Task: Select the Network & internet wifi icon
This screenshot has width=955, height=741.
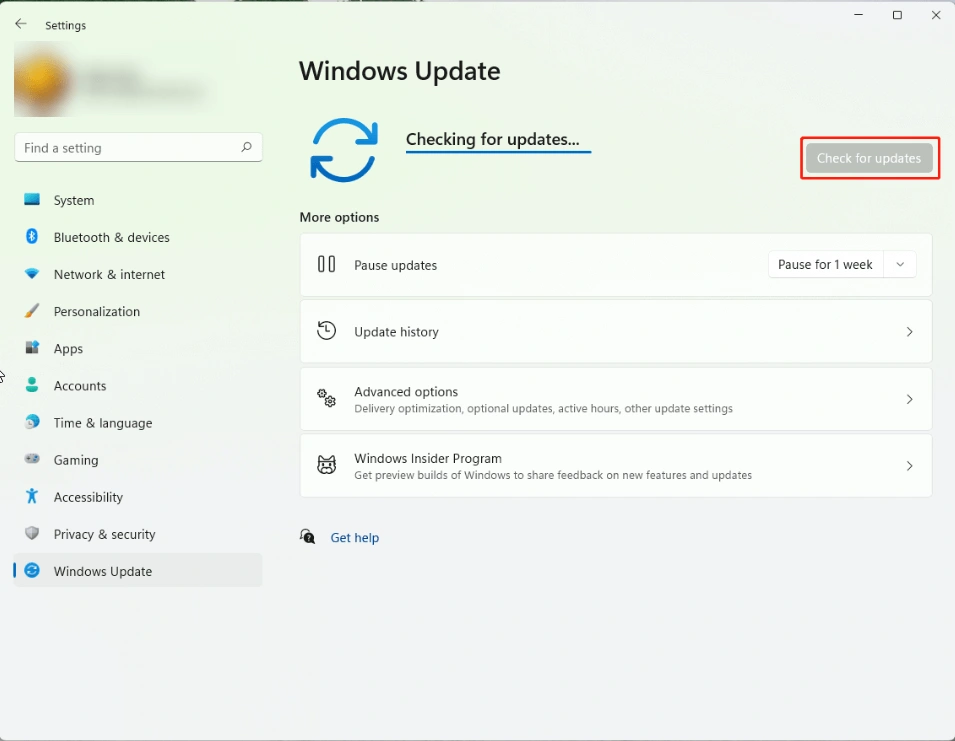Action: click(32, 274)
